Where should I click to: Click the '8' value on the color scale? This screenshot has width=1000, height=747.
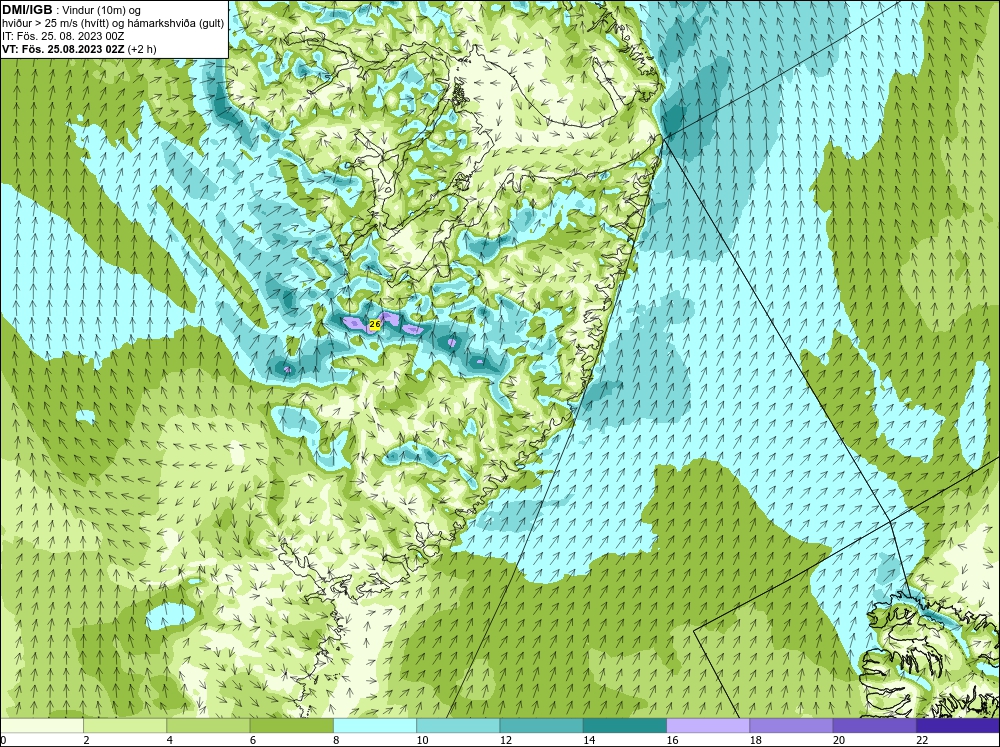tap(336, 741)
